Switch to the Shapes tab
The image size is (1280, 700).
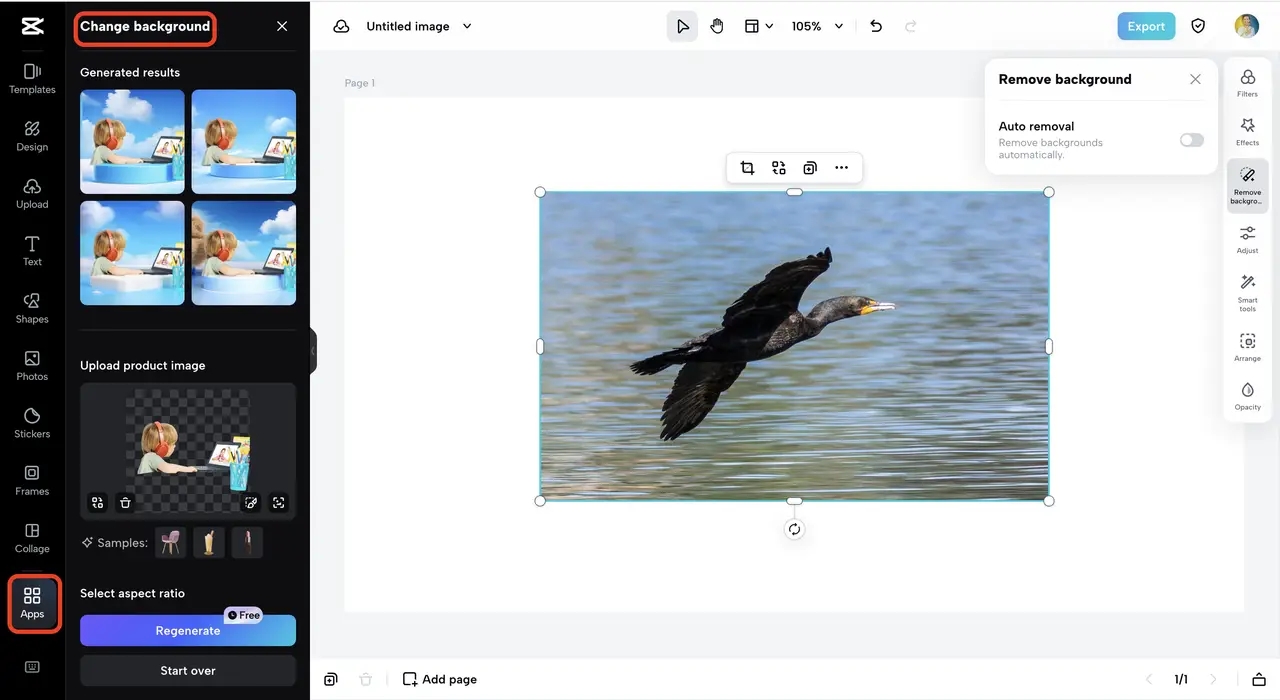(x=32, y=307)
